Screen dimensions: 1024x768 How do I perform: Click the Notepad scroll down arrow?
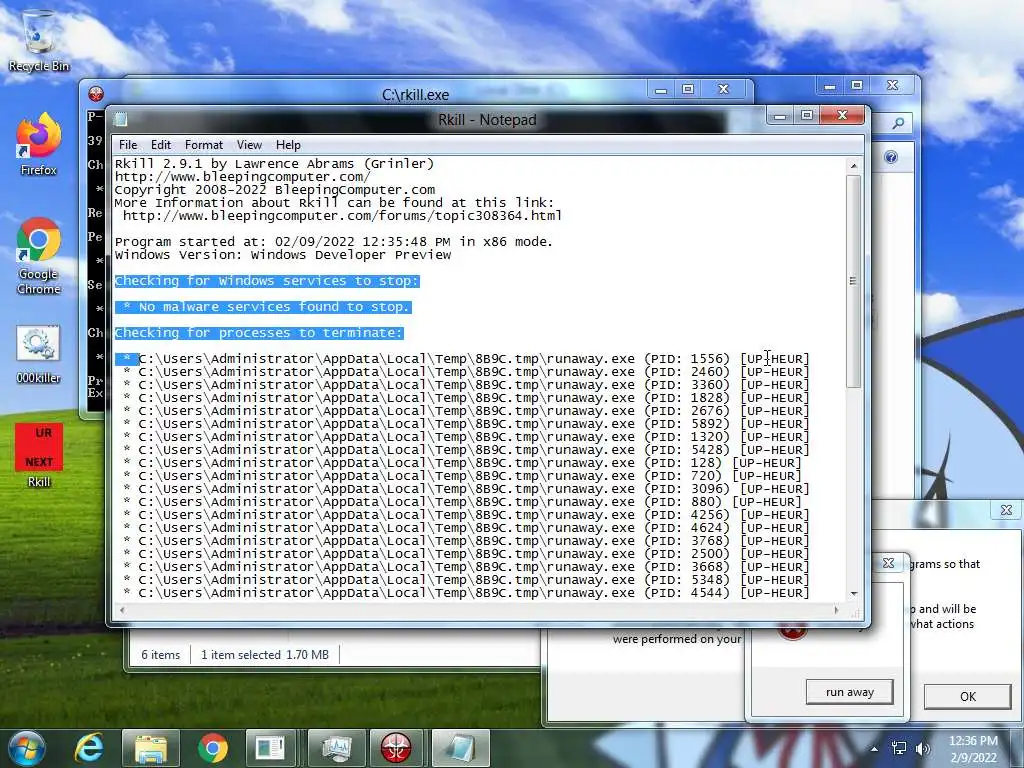854,594
